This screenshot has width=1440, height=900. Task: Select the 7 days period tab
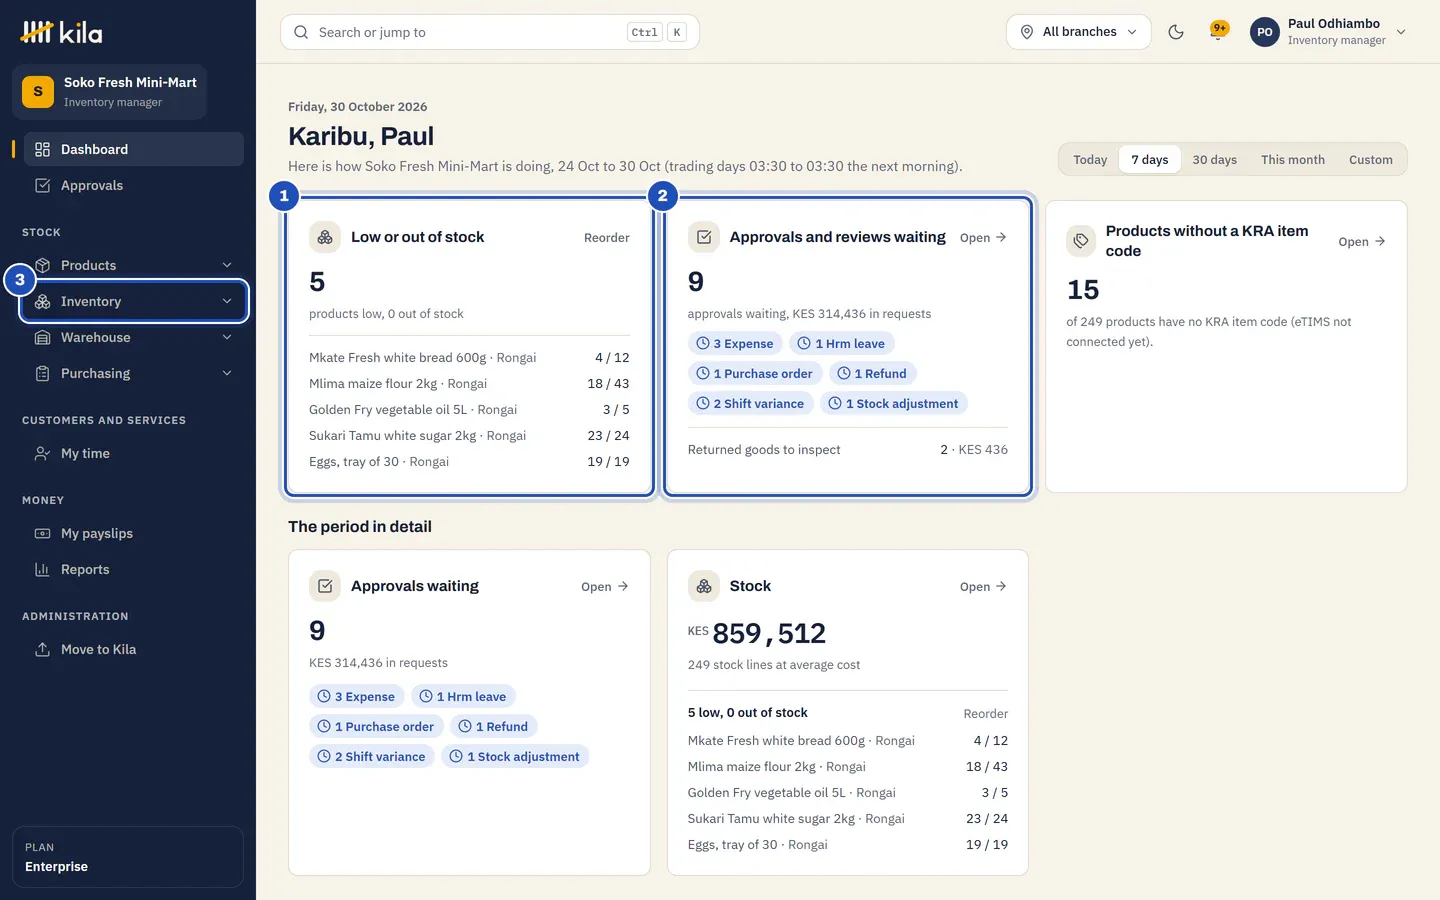click(1150, 160)
